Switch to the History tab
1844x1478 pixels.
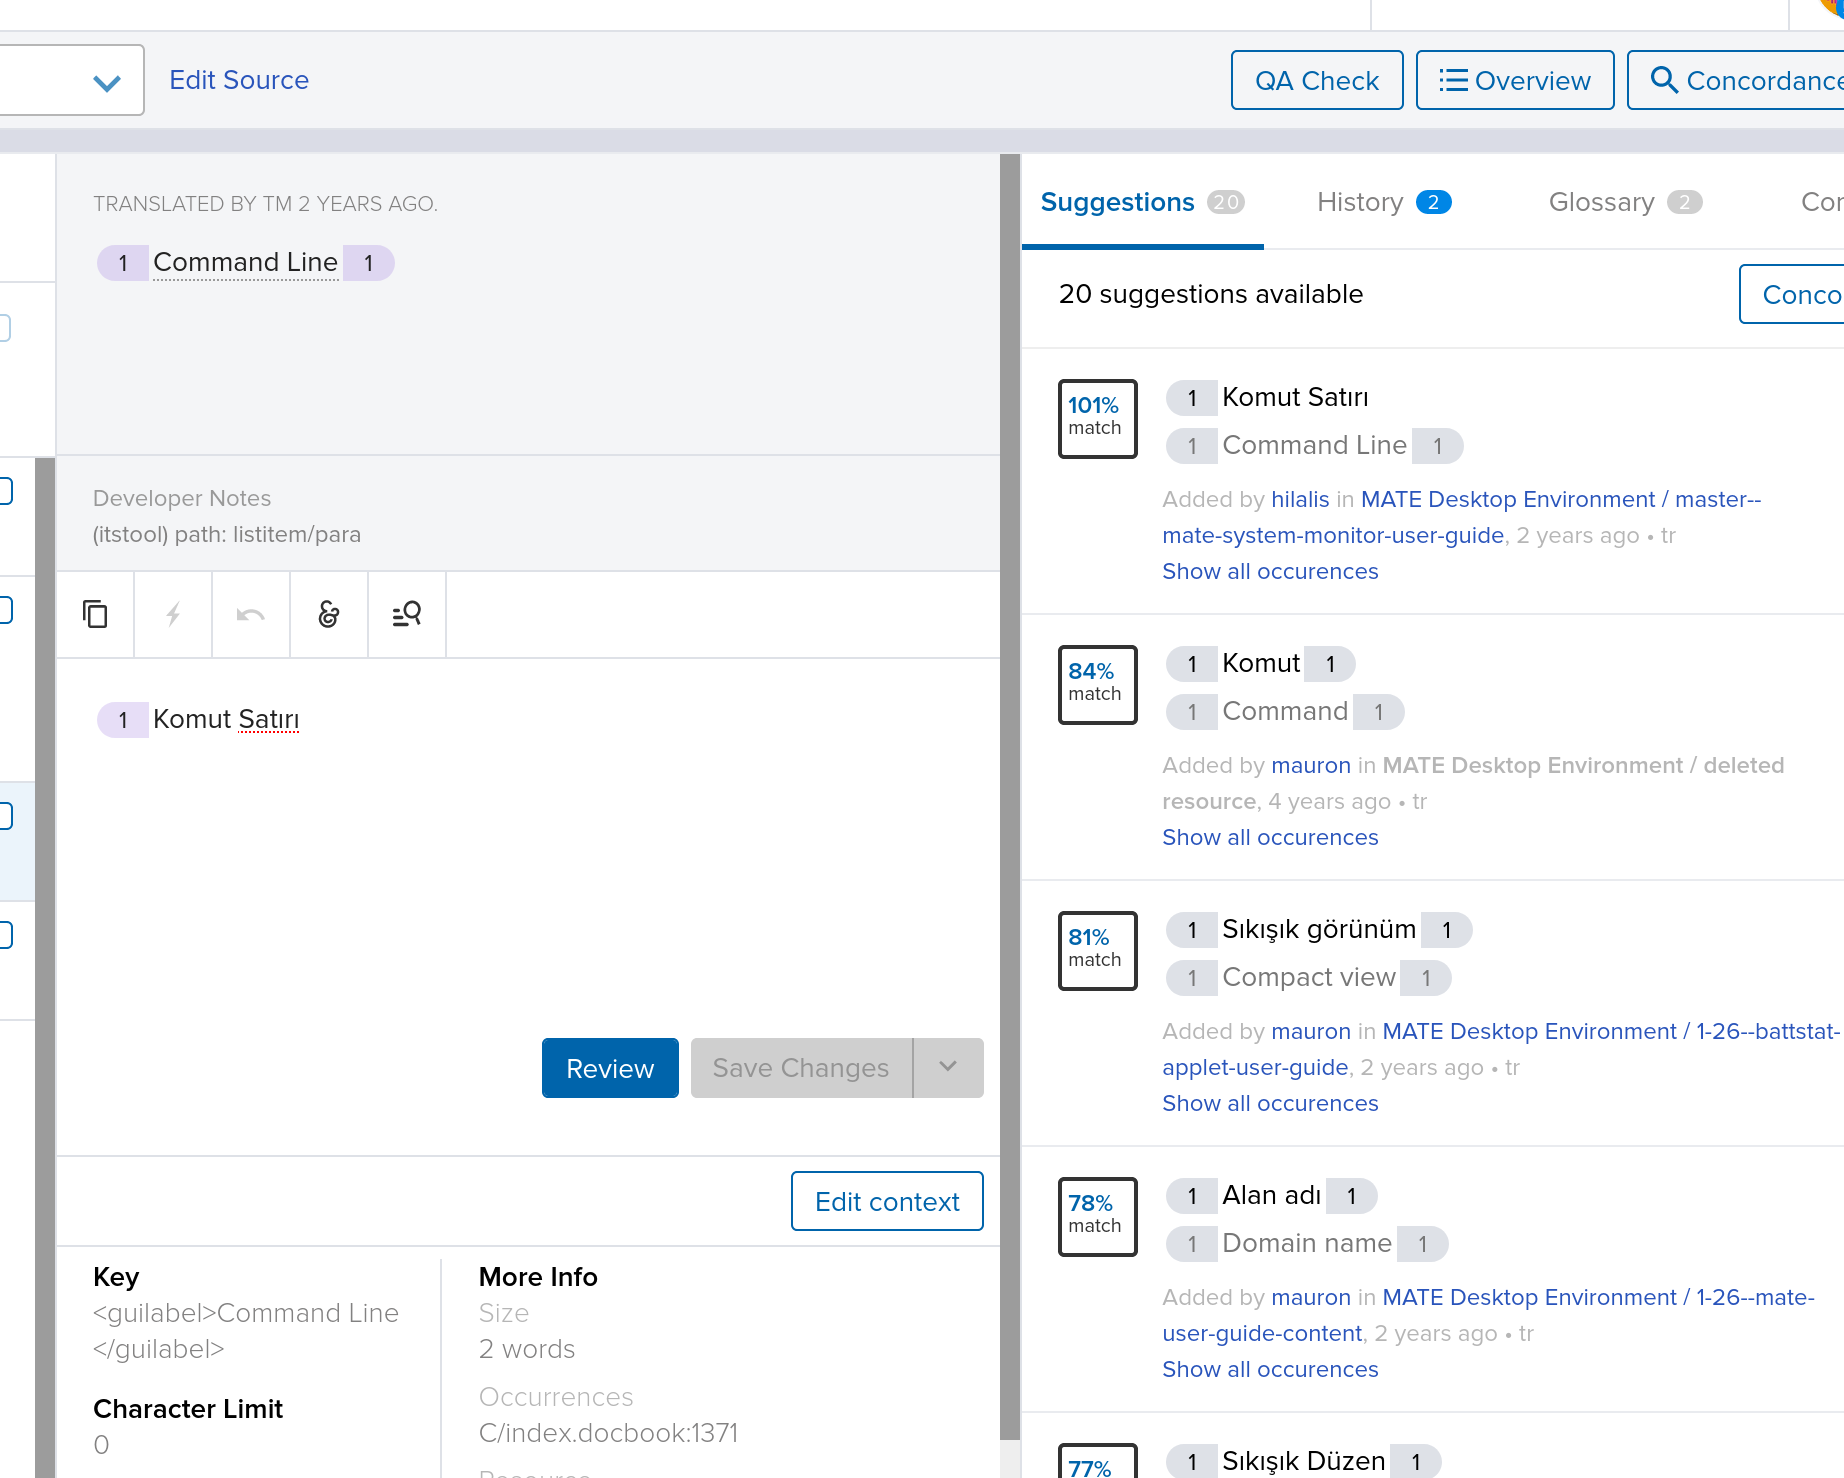coord(1360,202)
